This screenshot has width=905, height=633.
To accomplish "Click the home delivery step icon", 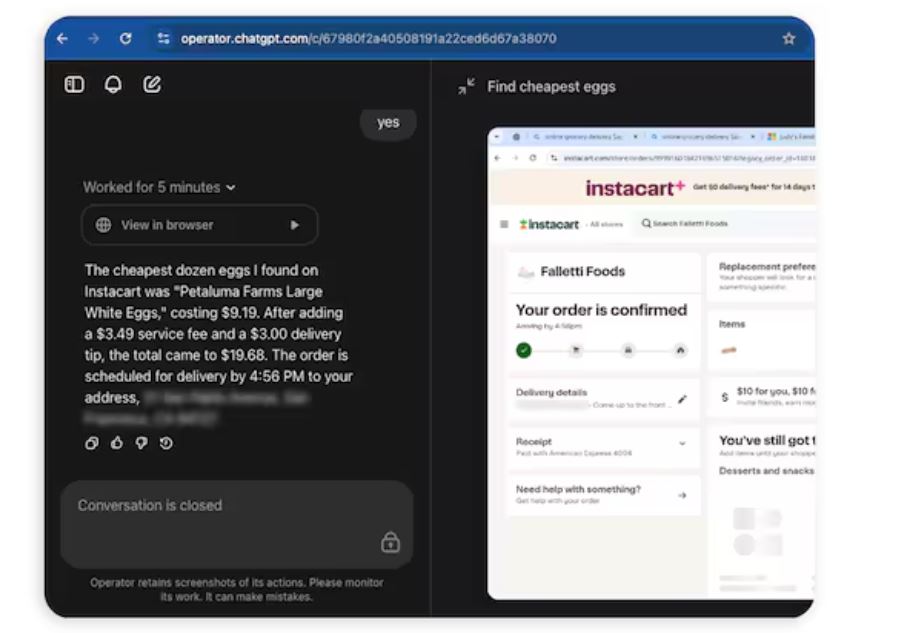I will [680, 350].
